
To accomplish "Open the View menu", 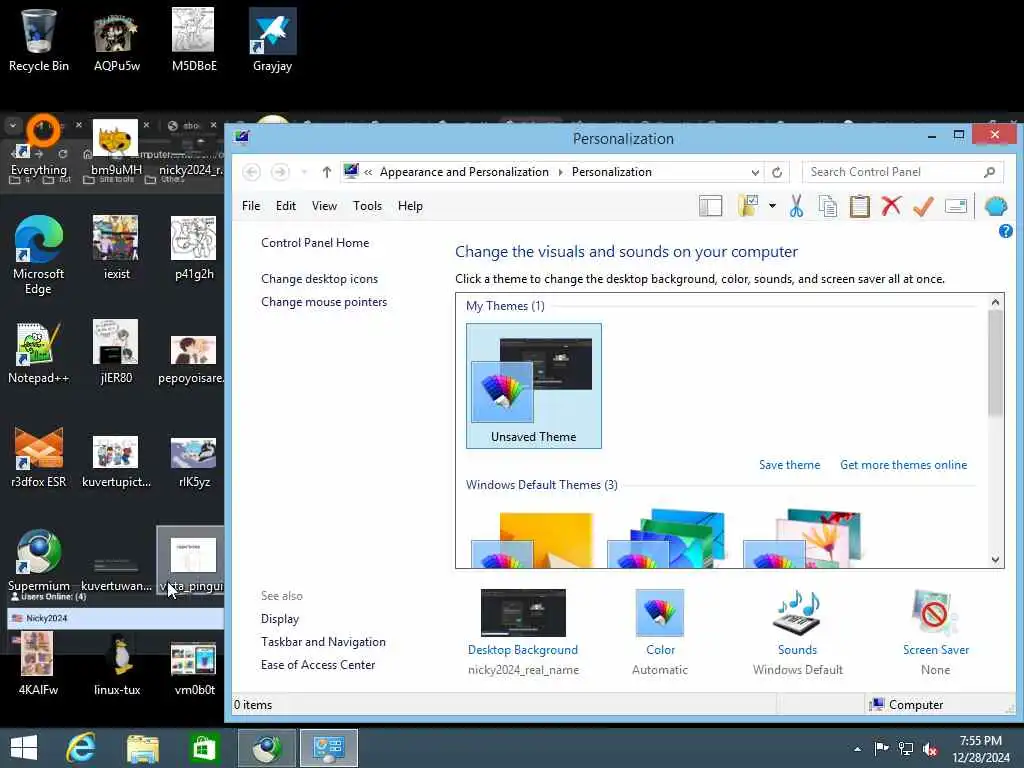I will tap(324, 206).
